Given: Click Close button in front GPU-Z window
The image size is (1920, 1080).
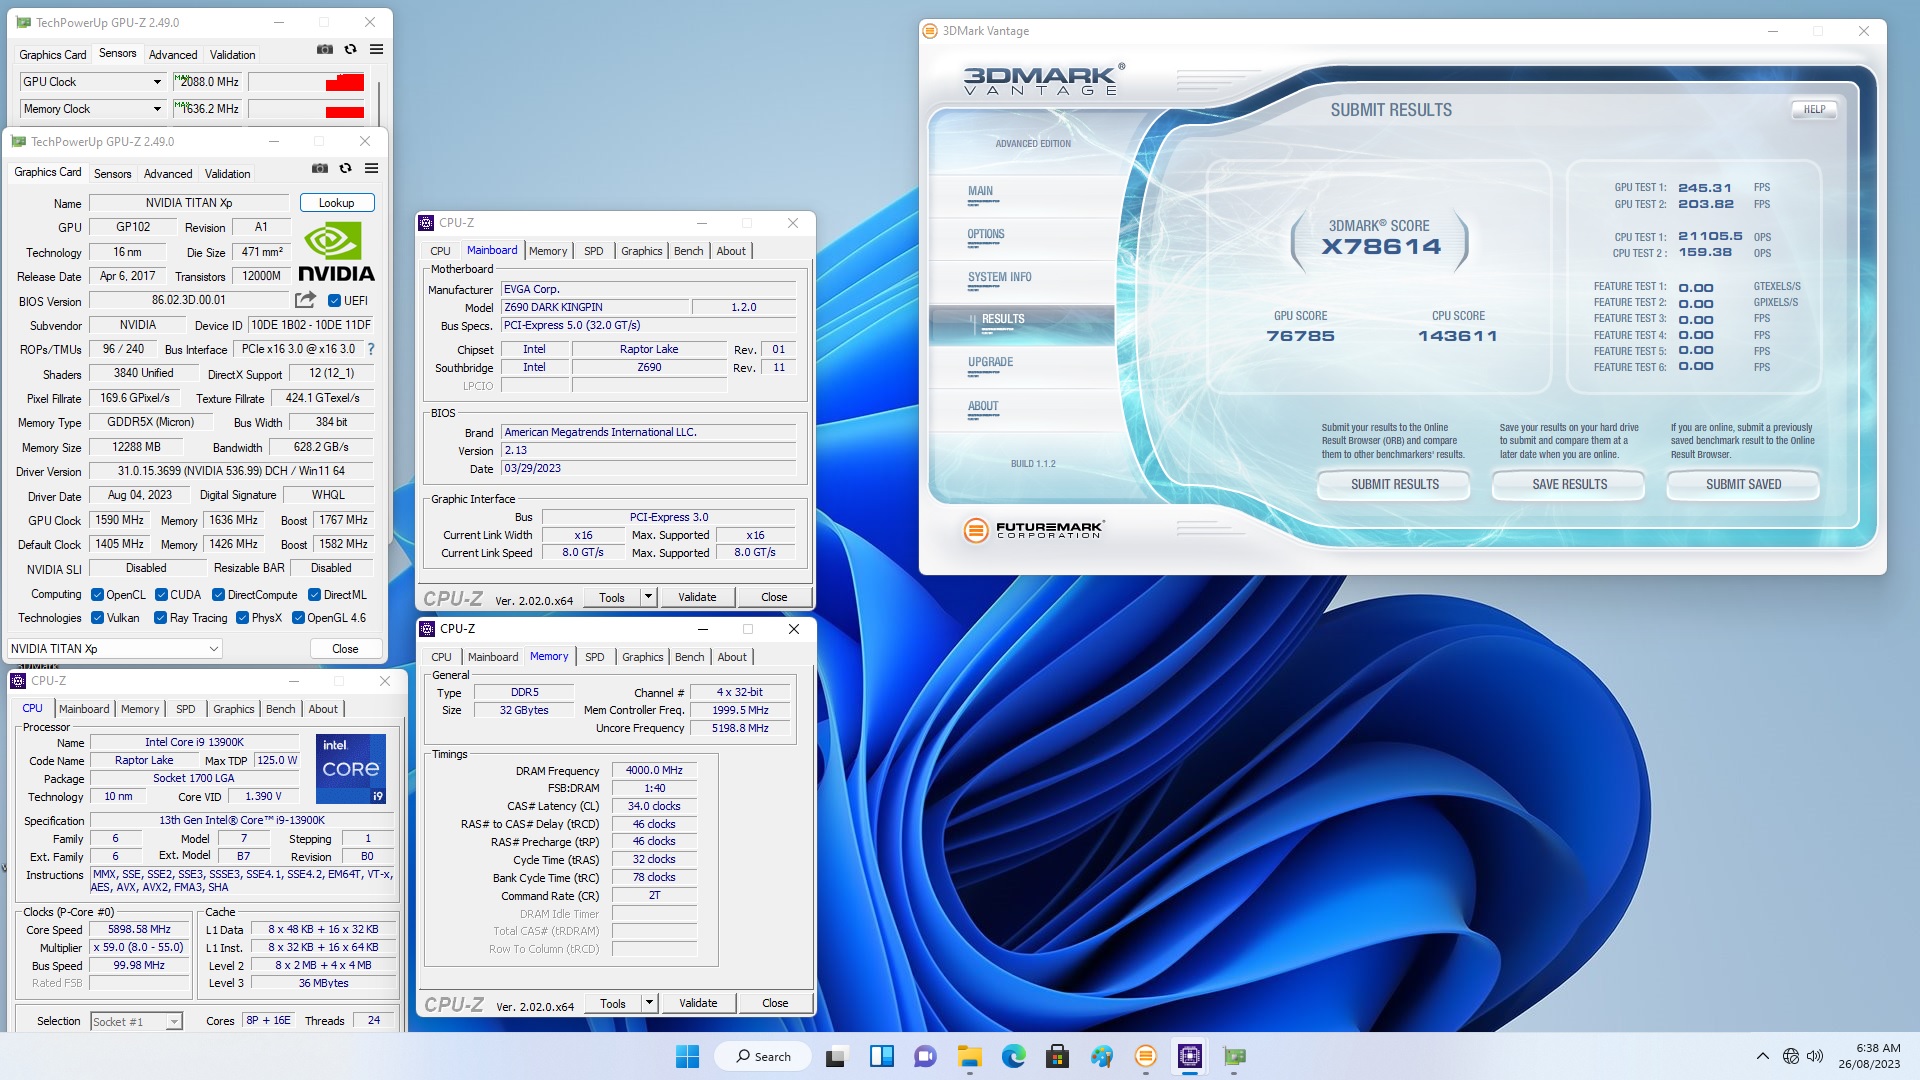Looking at the screenshot, I should pos(345,649).
